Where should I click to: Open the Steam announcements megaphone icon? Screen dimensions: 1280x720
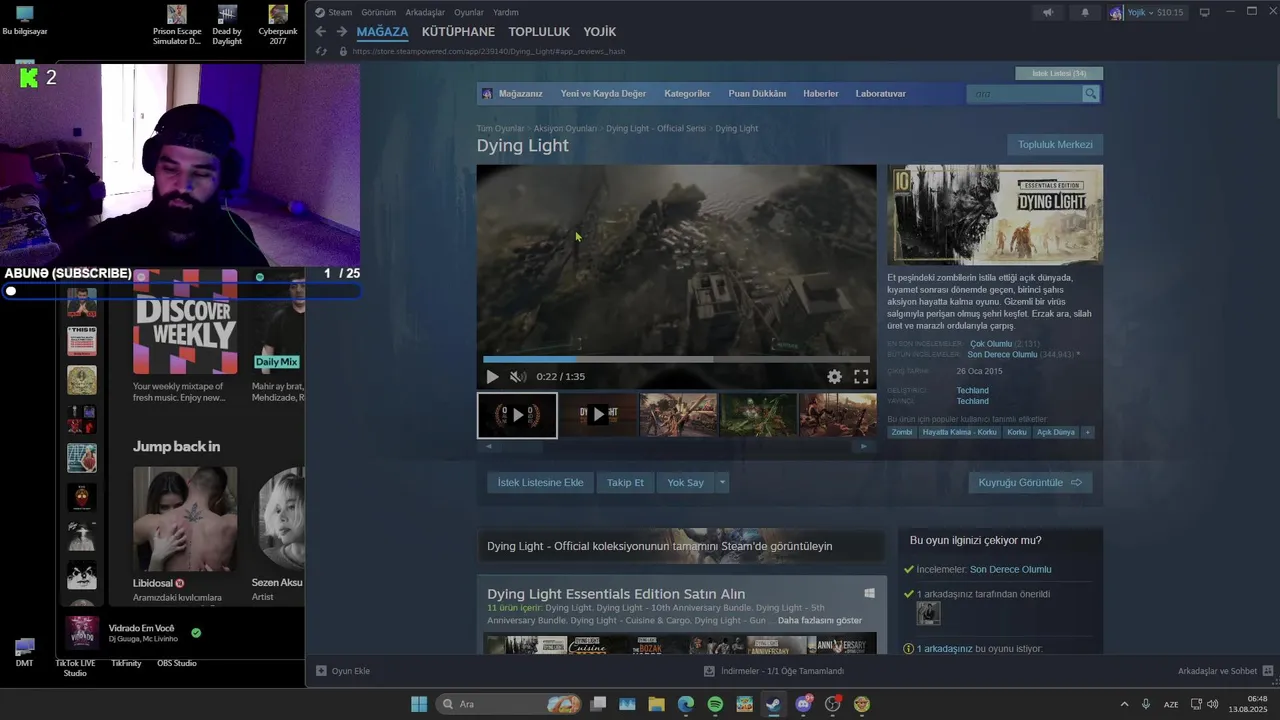(x=1048, y=12)
